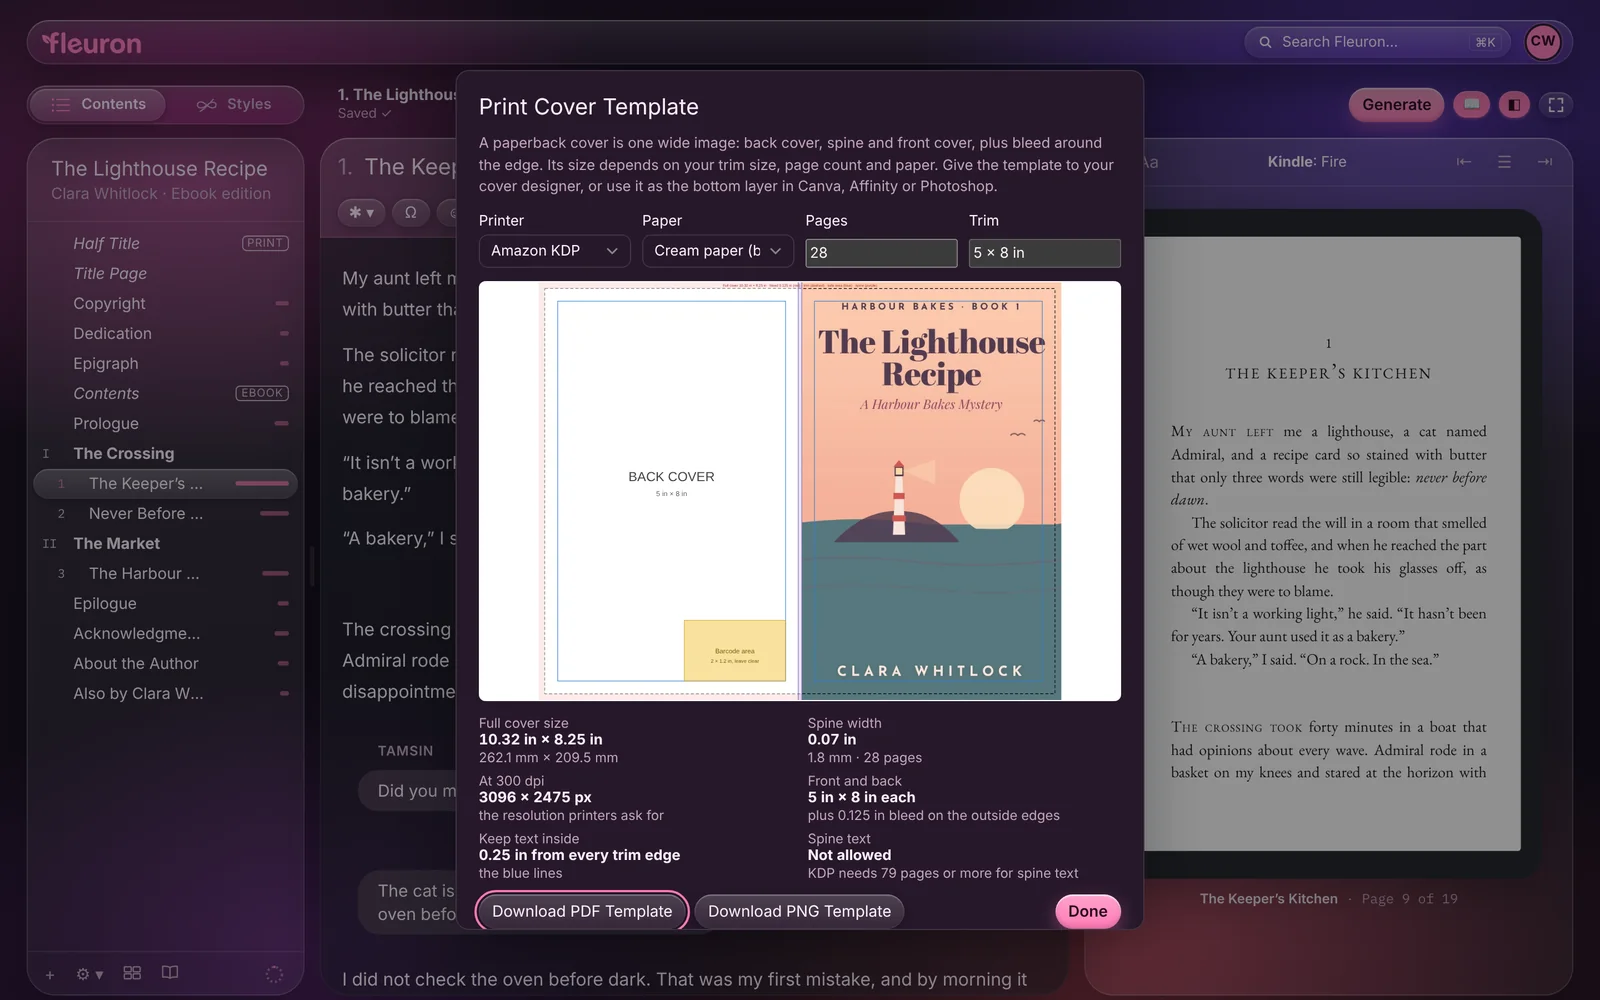Screen dimensions: 1600x1000
Task: Click the cover template preview image
Action: click(799, 491)
